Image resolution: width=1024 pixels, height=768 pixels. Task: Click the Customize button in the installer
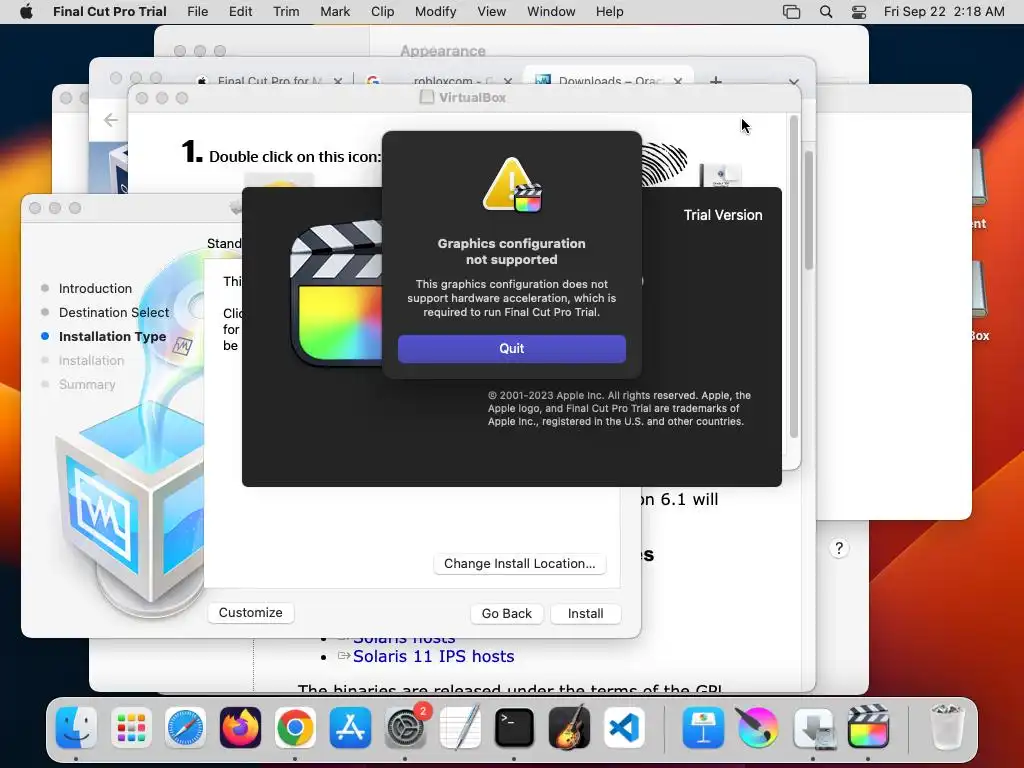coord(251,613)
